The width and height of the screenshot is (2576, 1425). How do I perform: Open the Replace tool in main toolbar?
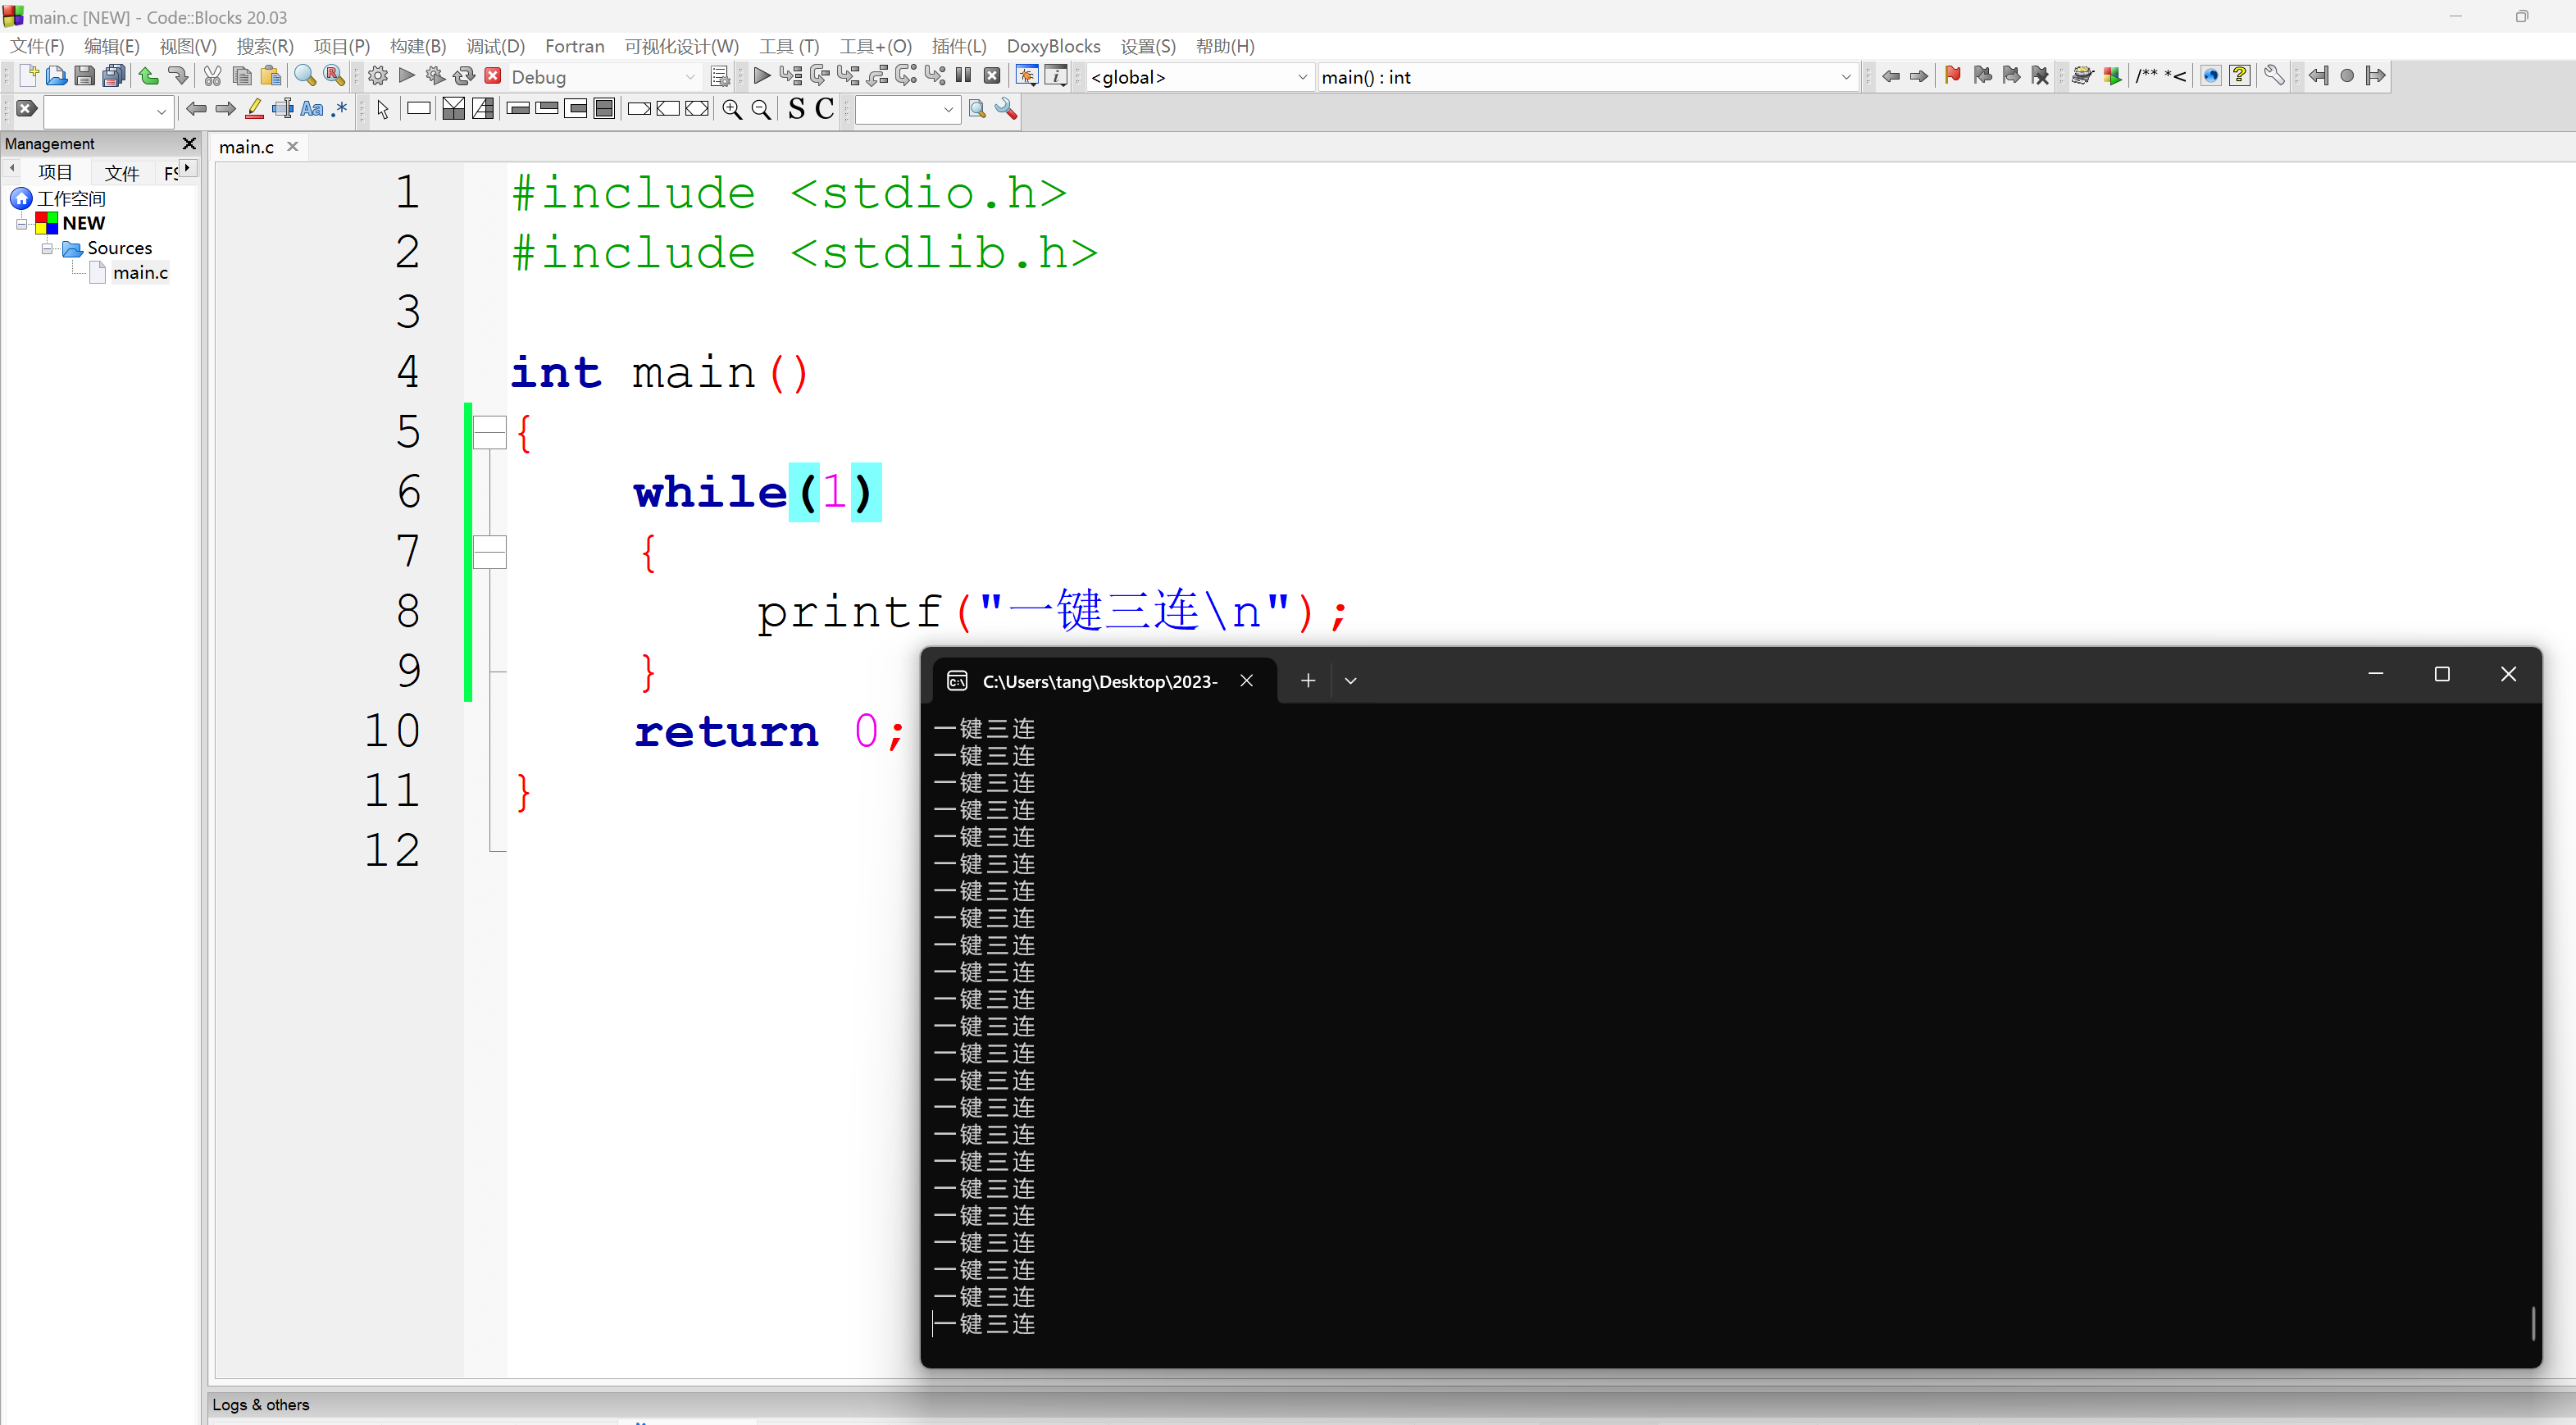click(333, 75)
